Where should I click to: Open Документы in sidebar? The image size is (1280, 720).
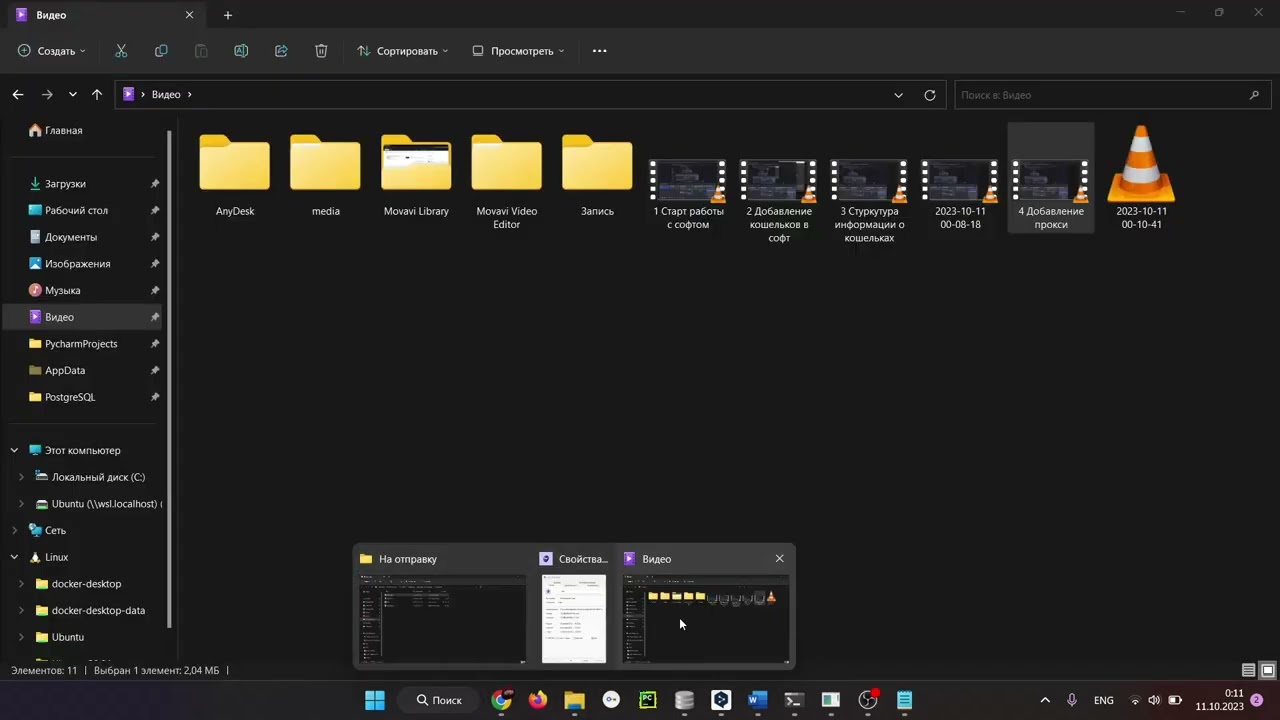click(63, 237)
